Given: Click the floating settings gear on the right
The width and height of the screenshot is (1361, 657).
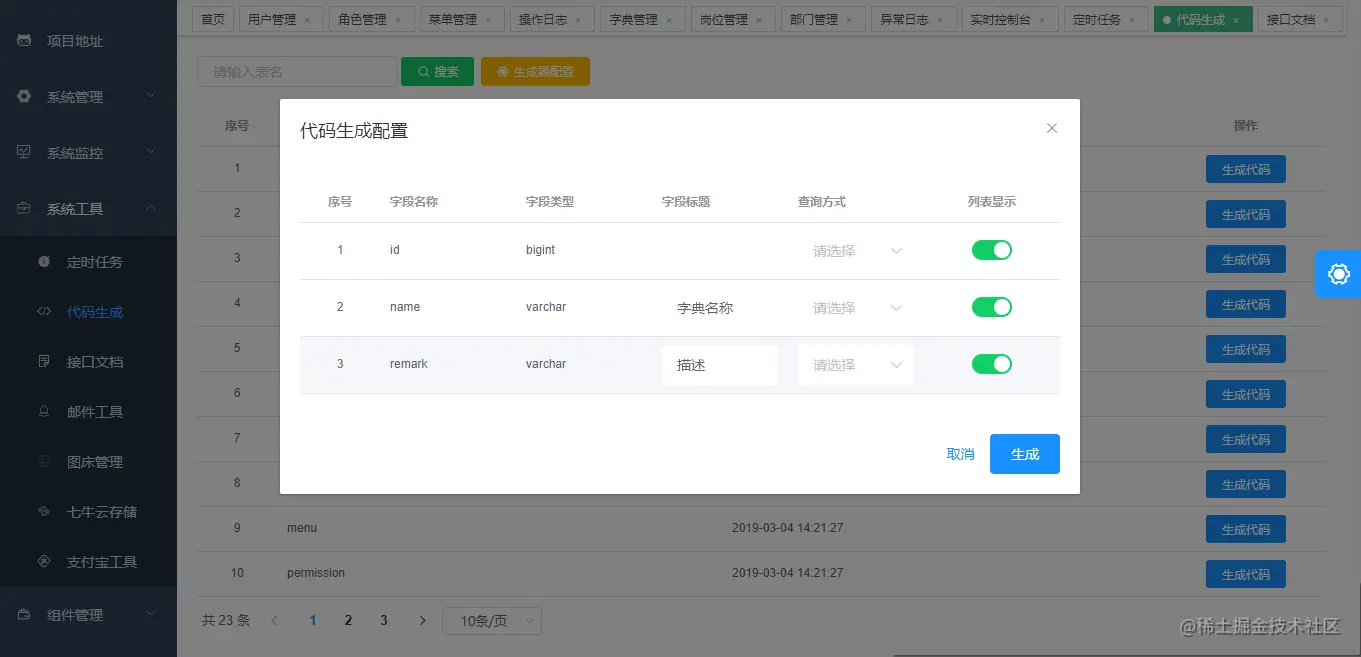Looking at the screenshot, I should point(1338,274).
